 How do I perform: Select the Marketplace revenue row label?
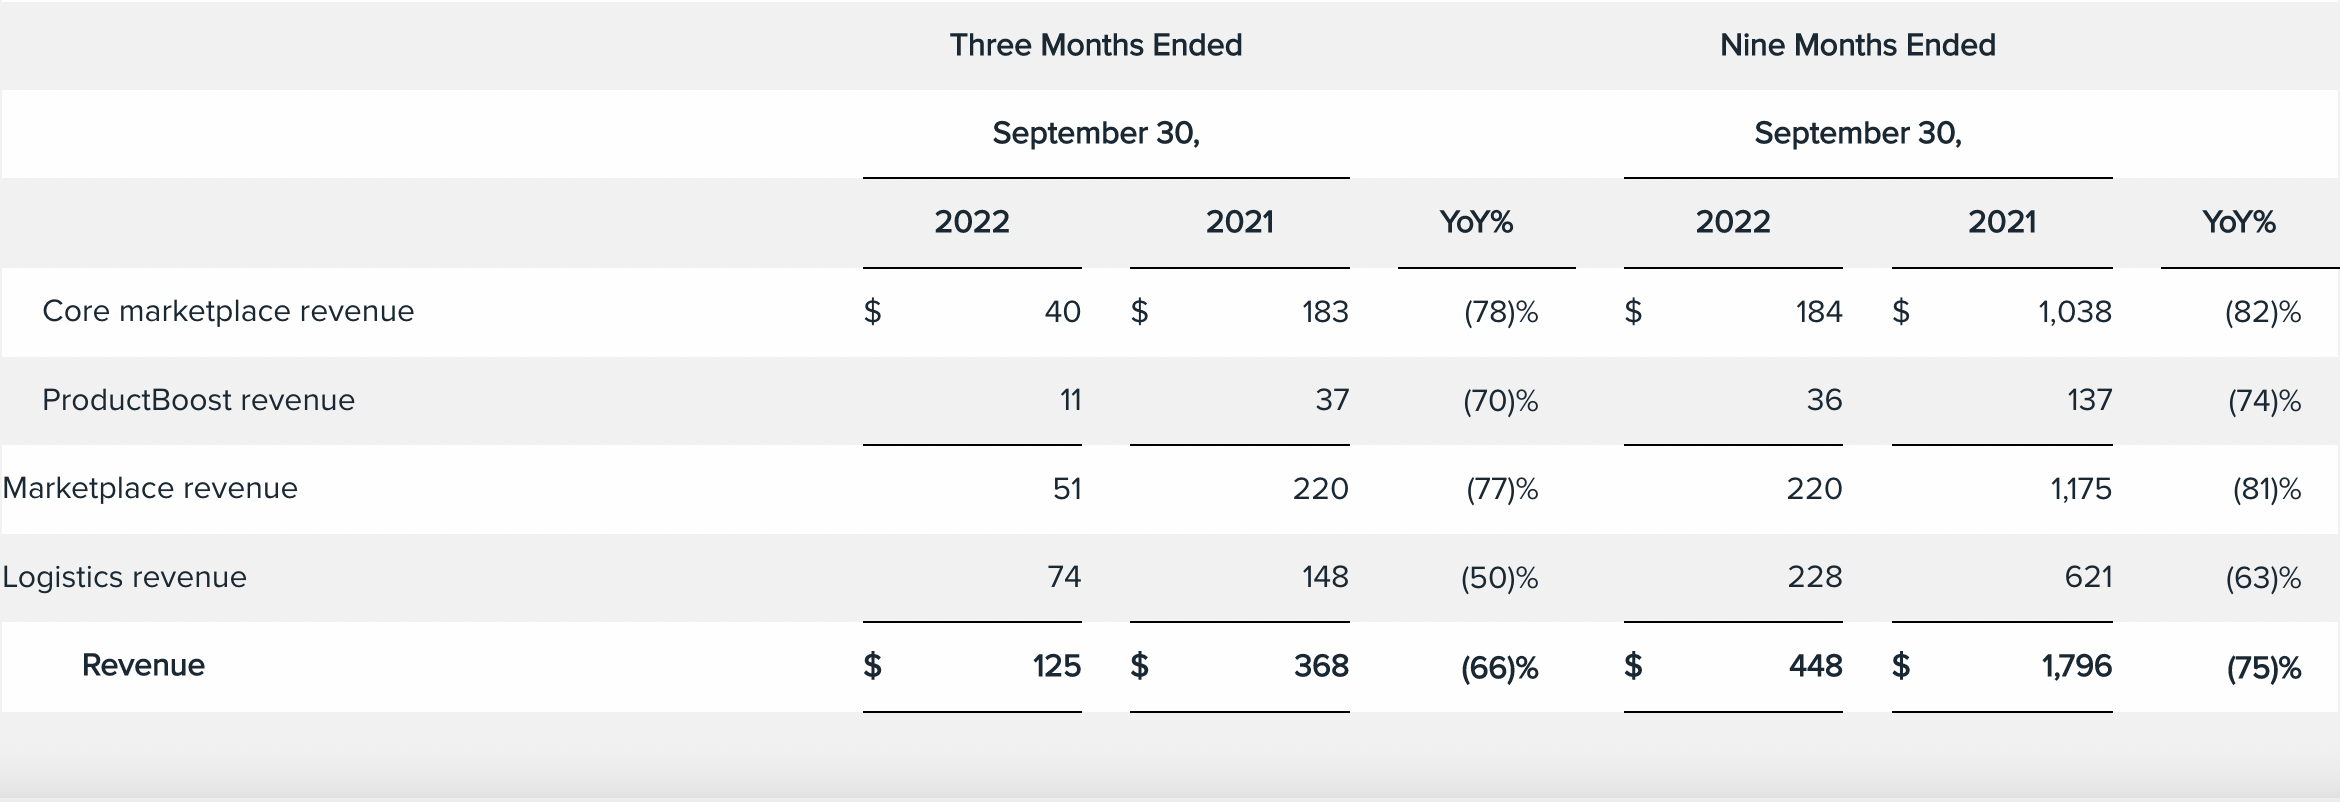(150, 488)
